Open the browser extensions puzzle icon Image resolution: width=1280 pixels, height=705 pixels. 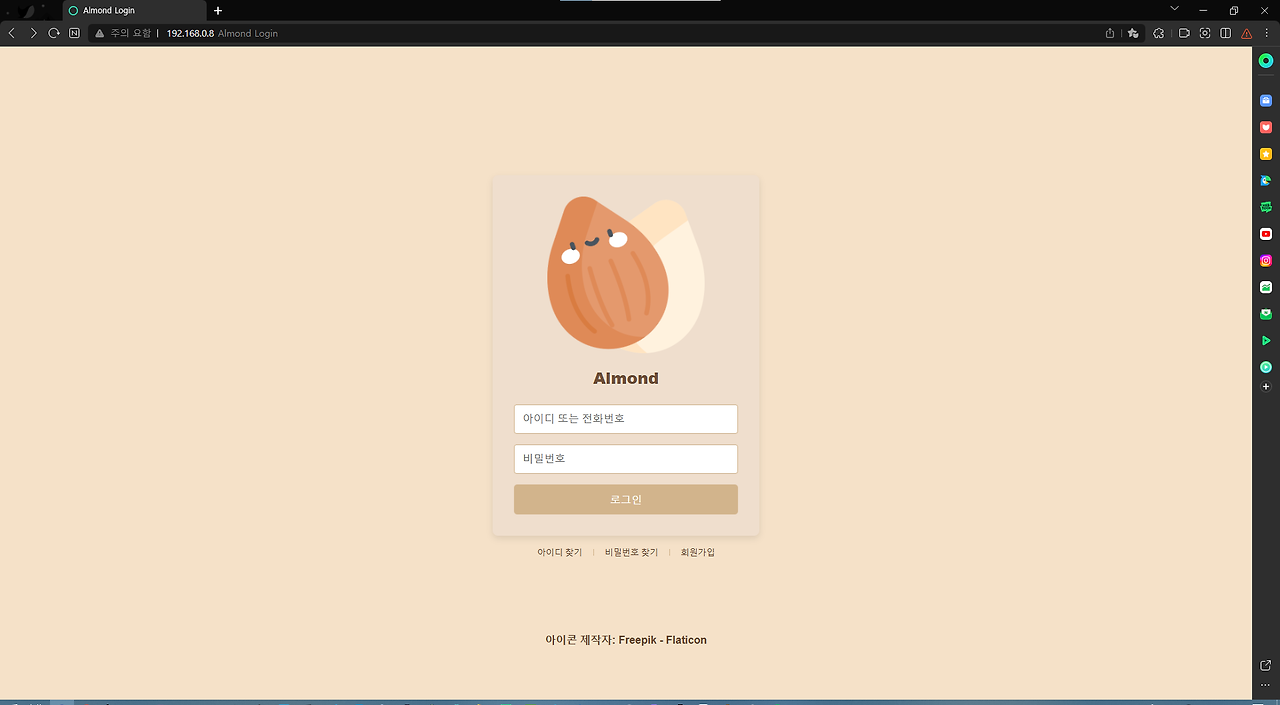click(1159, 33)
